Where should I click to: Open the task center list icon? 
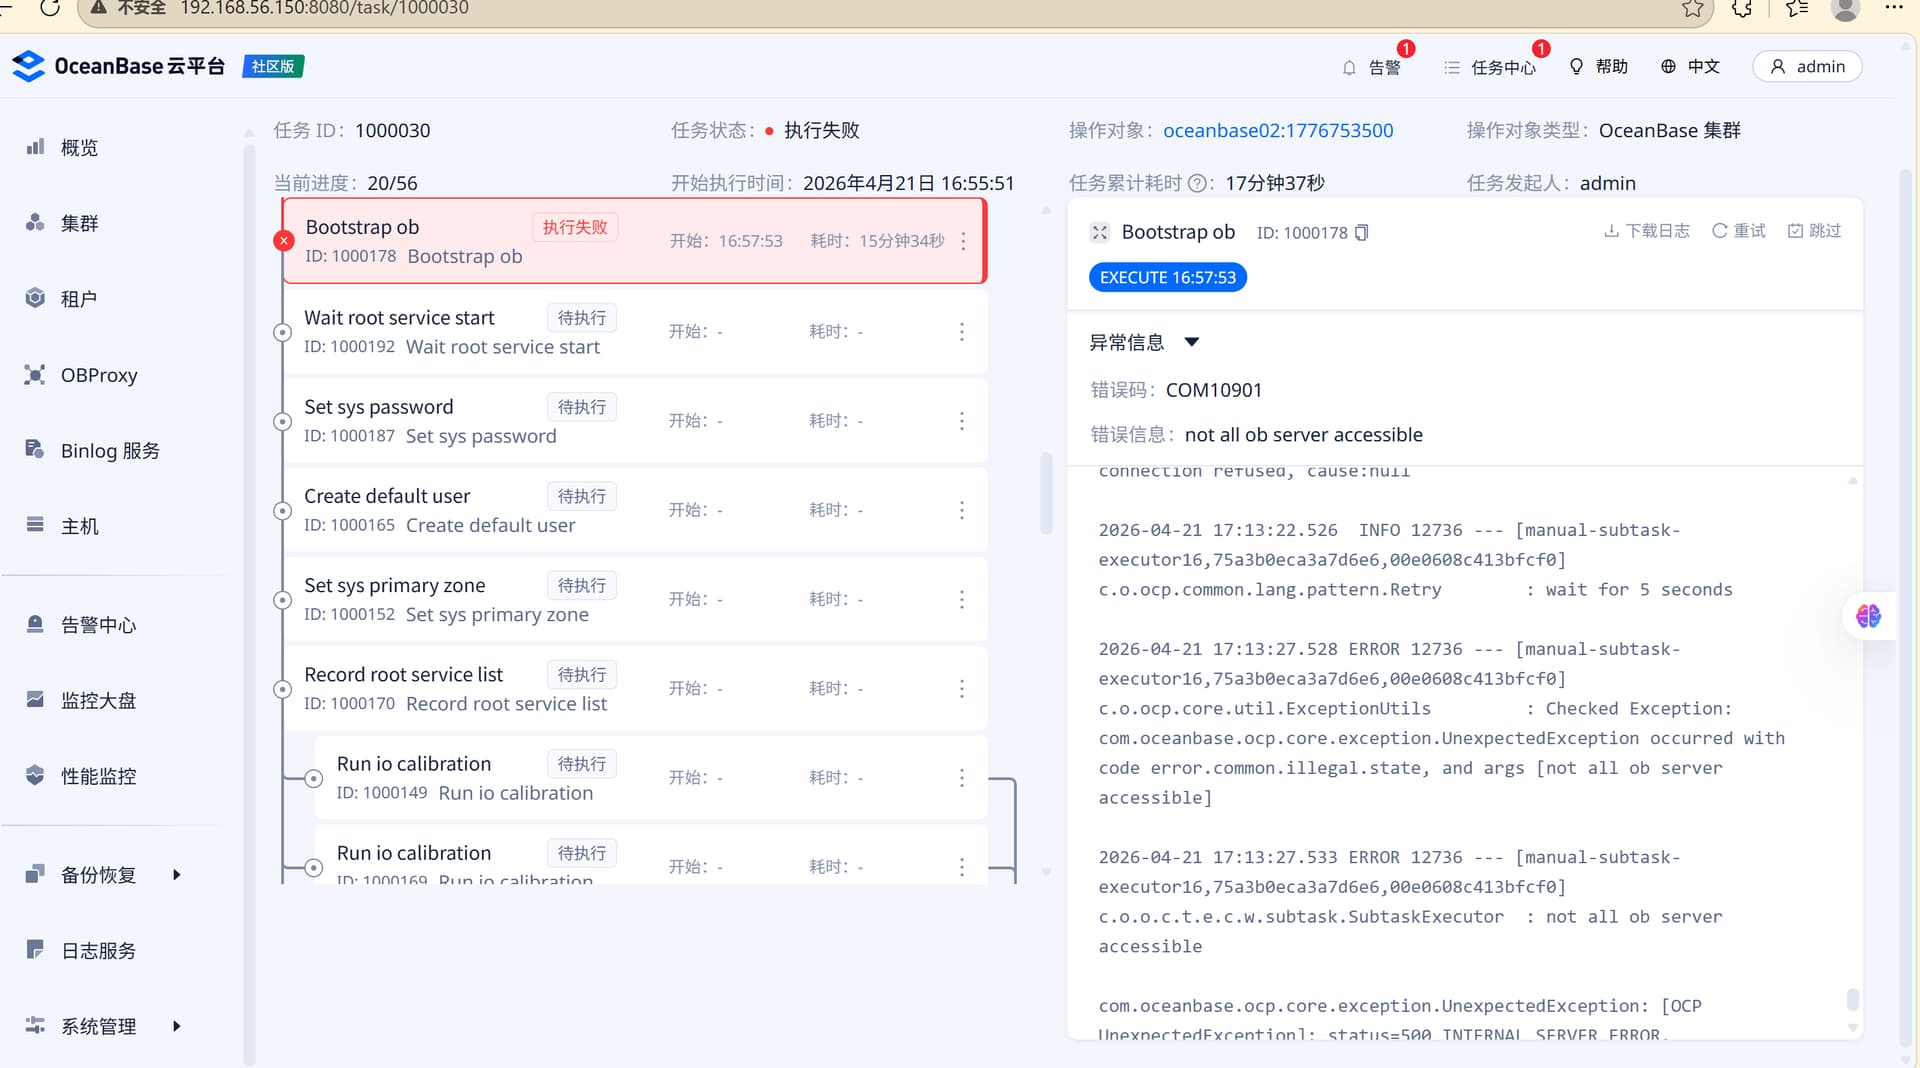pyautogui.click(x=1452, y=67)
